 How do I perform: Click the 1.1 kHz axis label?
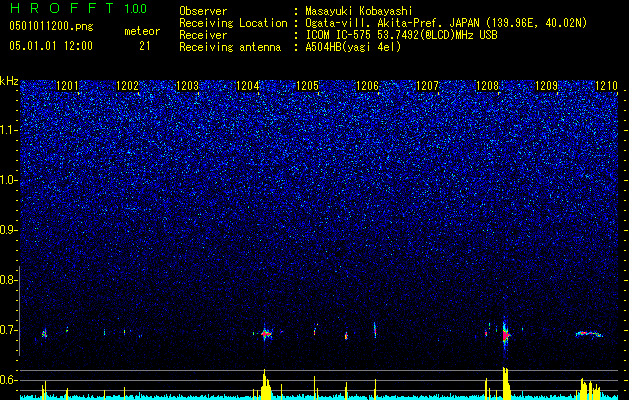(x=9, y=130)
